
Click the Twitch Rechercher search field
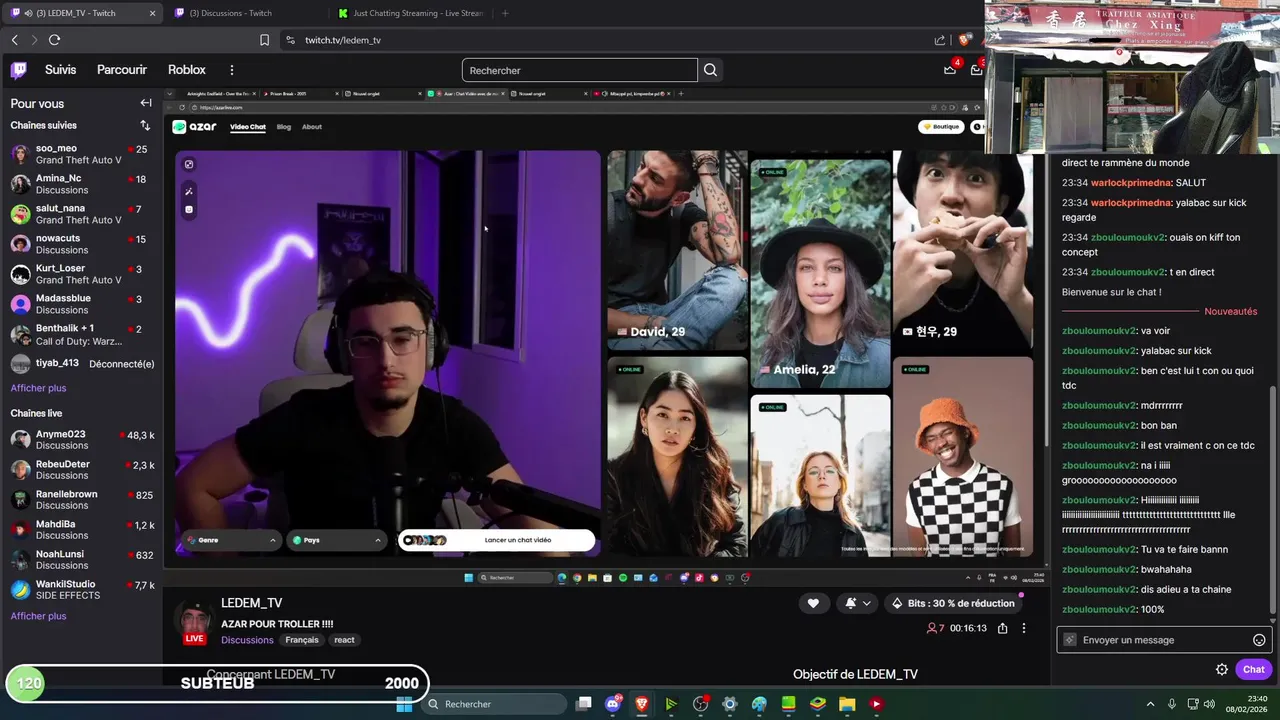(579, 70)
